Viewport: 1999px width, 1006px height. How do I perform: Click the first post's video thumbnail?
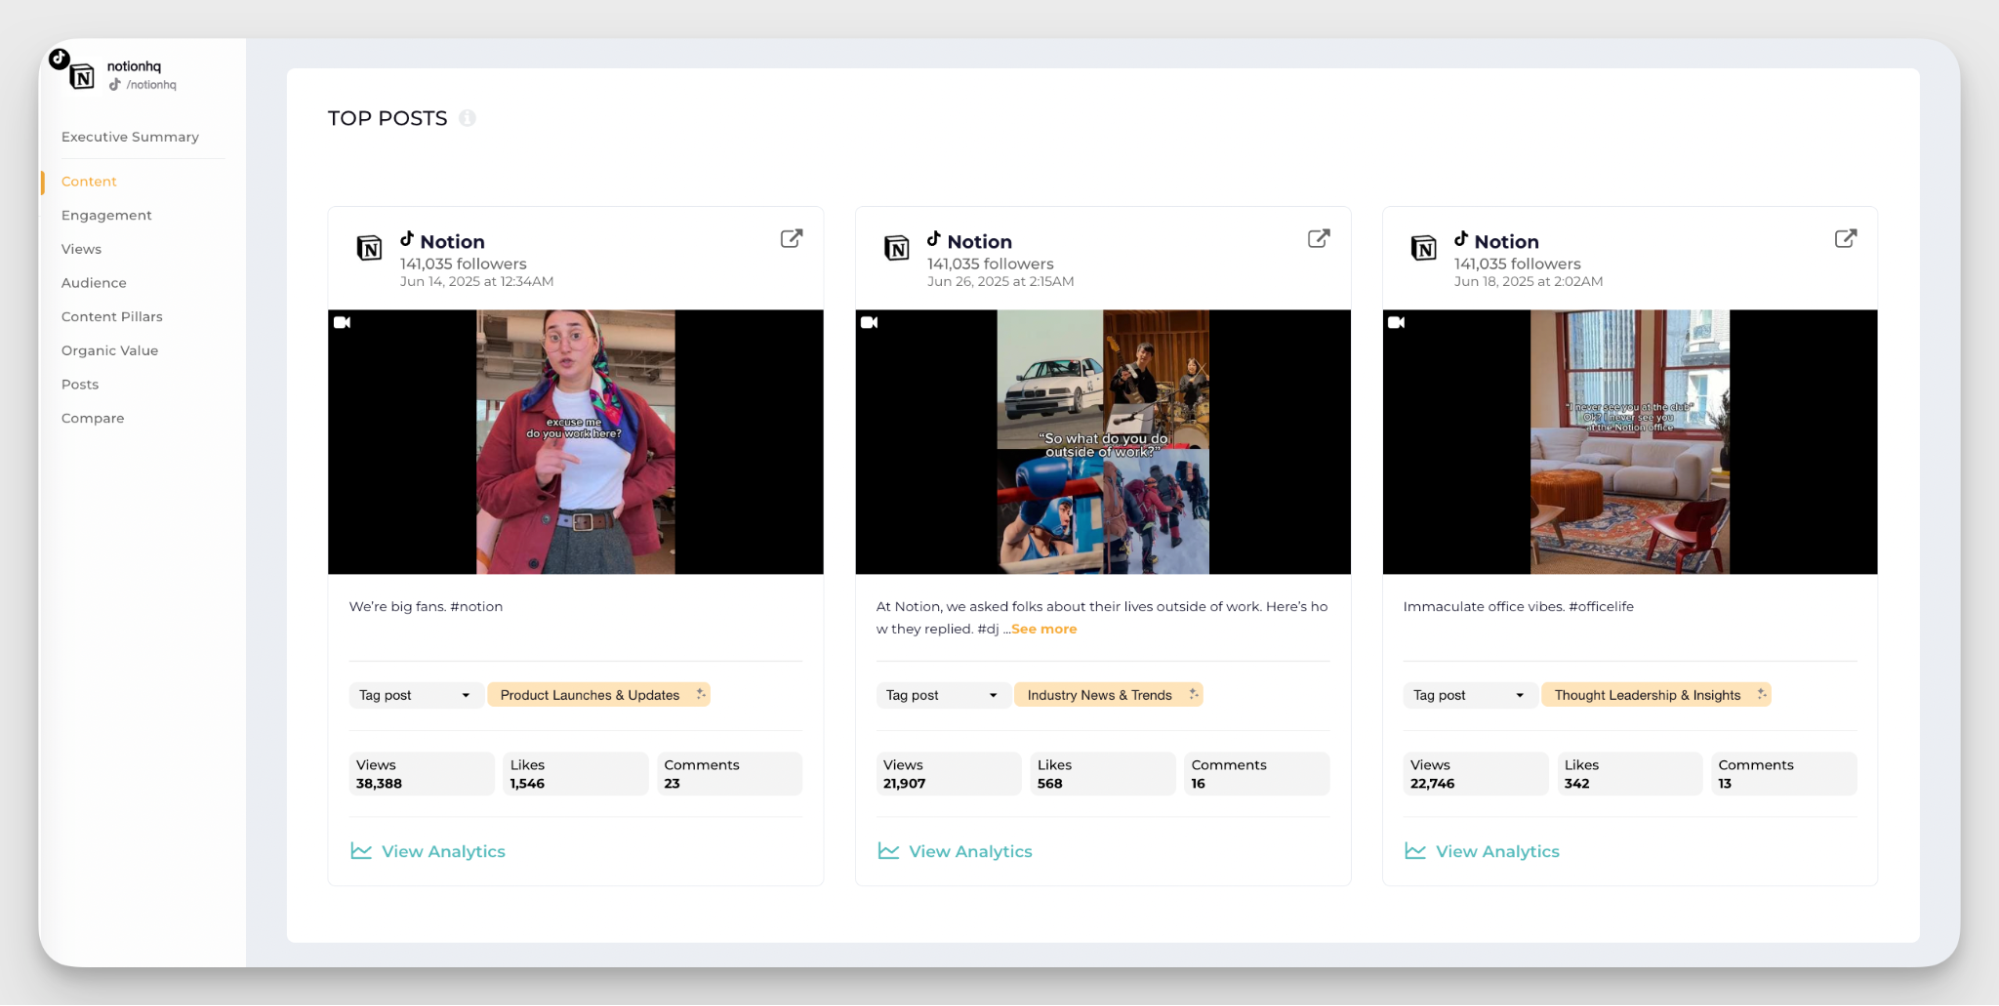[575, 441]
